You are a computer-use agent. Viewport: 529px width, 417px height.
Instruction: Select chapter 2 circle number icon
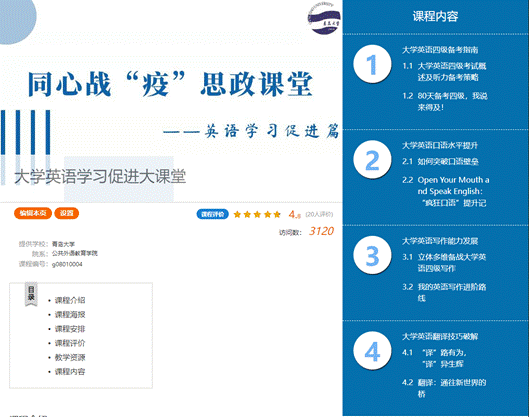[x=372, y=160]
